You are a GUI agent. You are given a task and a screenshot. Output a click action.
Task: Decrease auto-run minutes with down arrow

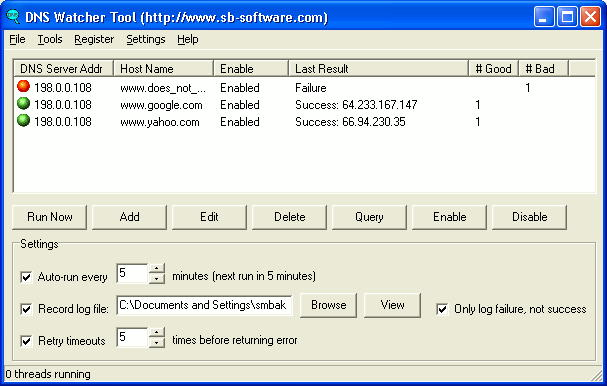click(156, 278)
